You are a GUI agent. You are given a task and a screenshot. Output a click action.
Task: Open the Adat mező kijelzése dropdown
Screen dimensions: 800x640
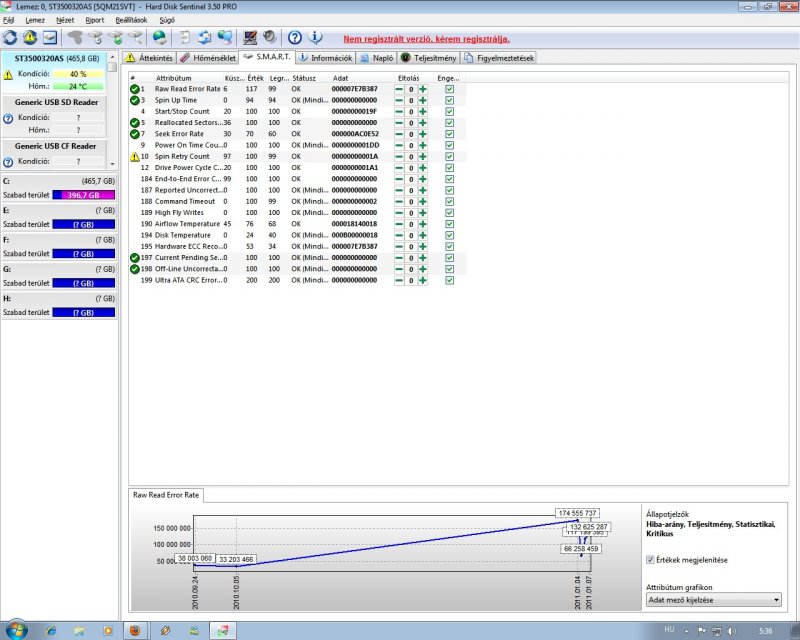click(x=713, y=600)
